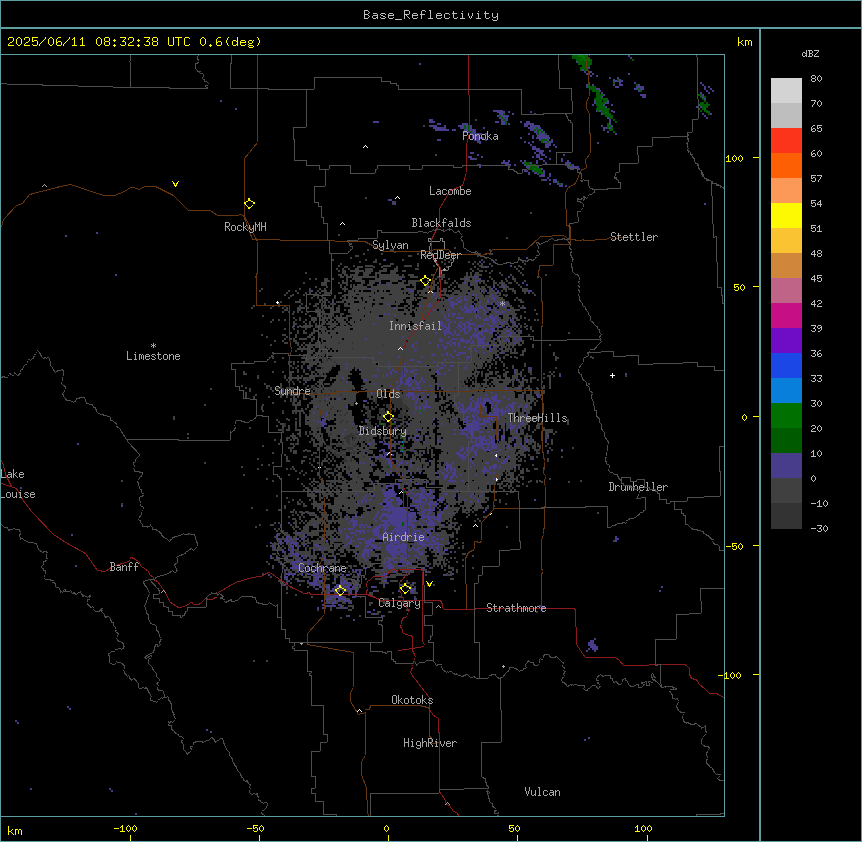Click the Strathmore label

[x=516, y=608]
